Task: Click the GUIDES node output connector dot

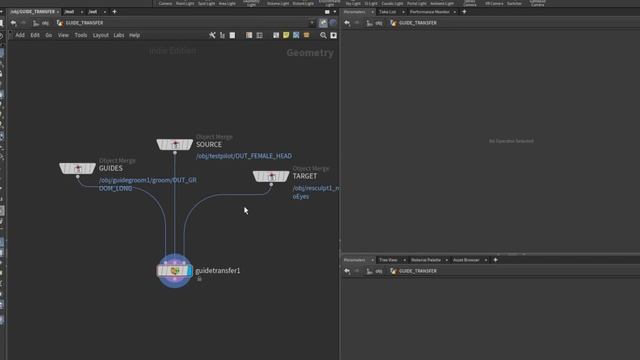Action: pyautogui.click(x=78, y=177)
